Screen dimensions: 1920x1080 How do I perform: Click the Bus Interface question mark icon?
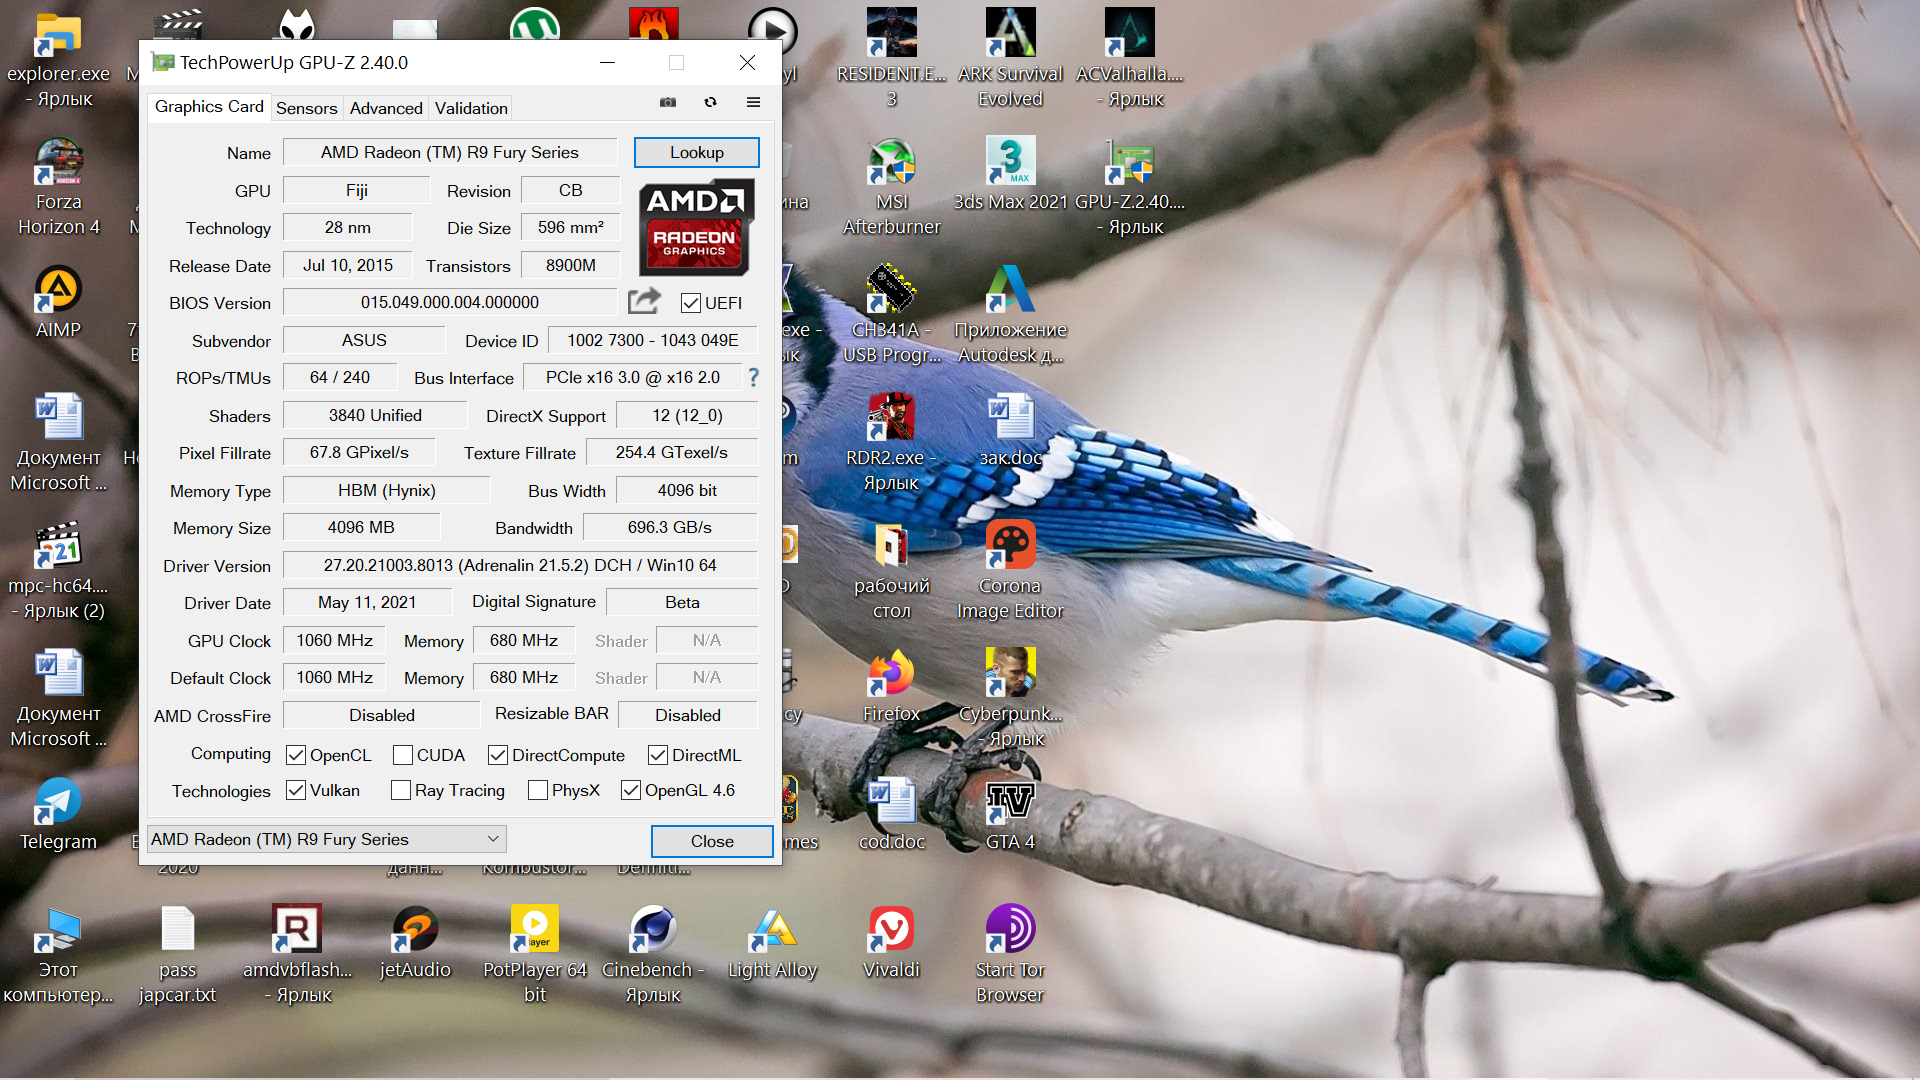tap(754, 377)
